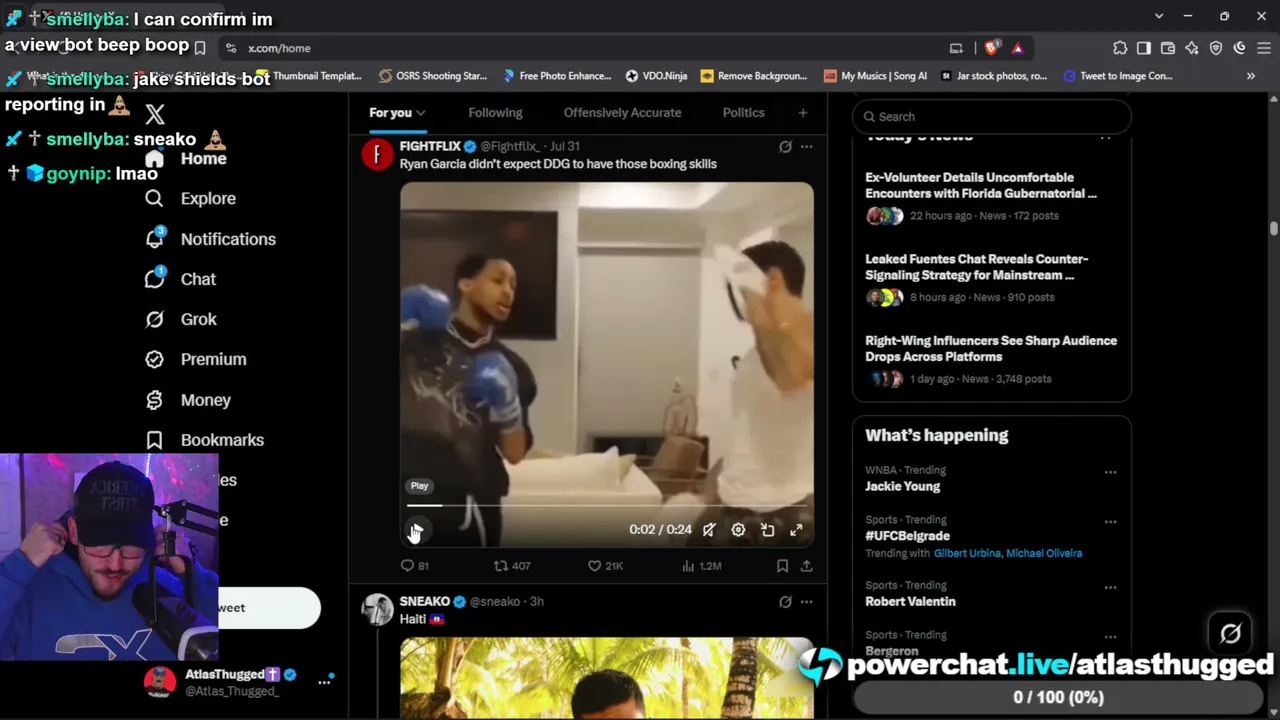Expand the video to fullscreen
The image size is (1280, 720).
[796, 530]
